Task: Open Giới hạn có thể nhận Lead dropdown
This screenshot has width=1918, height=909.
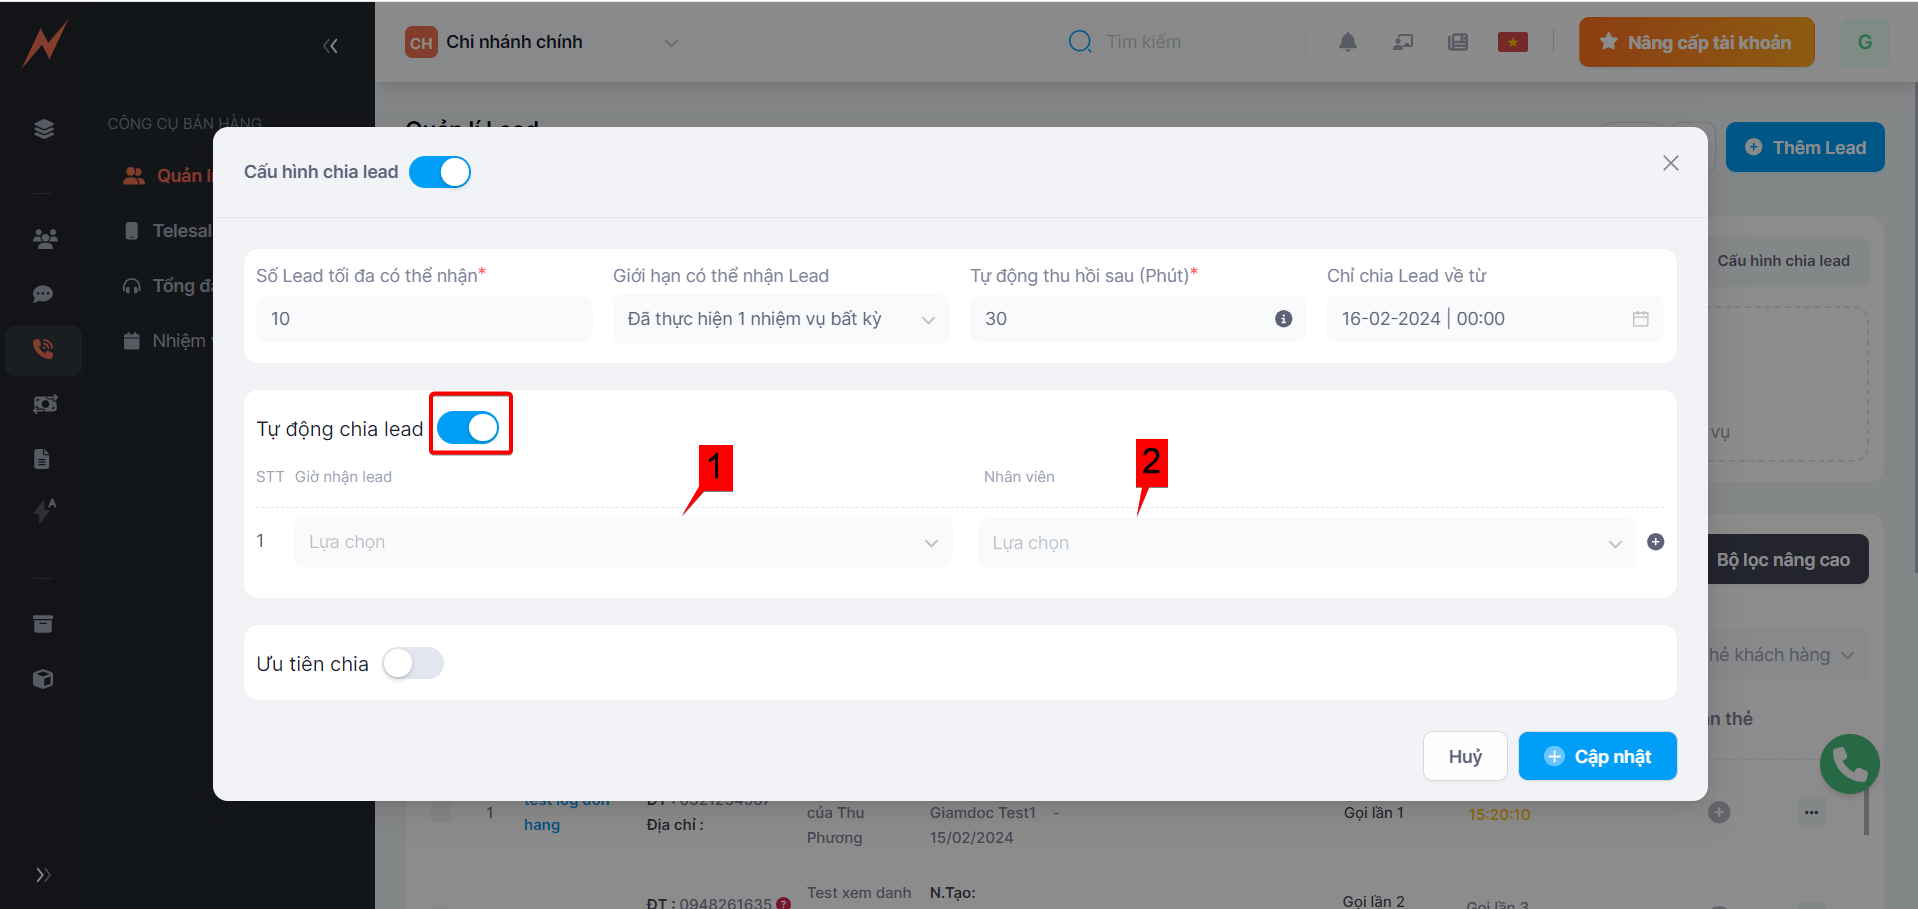Action: click(x=780, y=319)
